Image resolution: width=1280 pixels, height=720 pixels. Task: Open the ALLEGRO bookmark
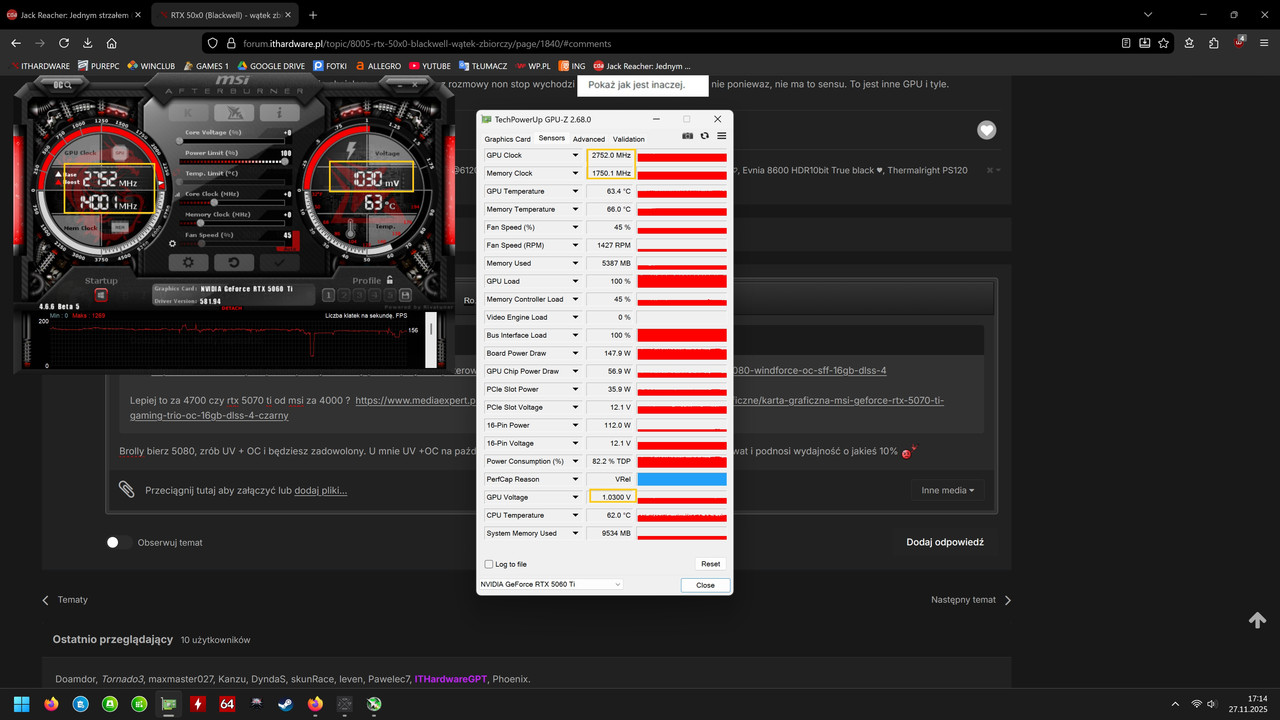coord(377,66)
